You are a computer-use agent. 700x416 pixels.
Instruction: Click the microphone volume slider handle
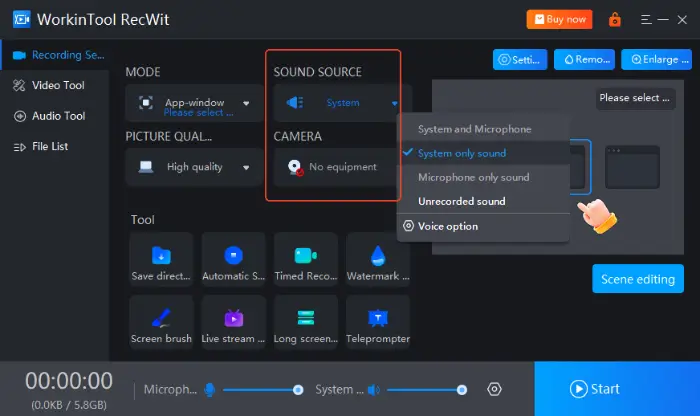(298, 390)
